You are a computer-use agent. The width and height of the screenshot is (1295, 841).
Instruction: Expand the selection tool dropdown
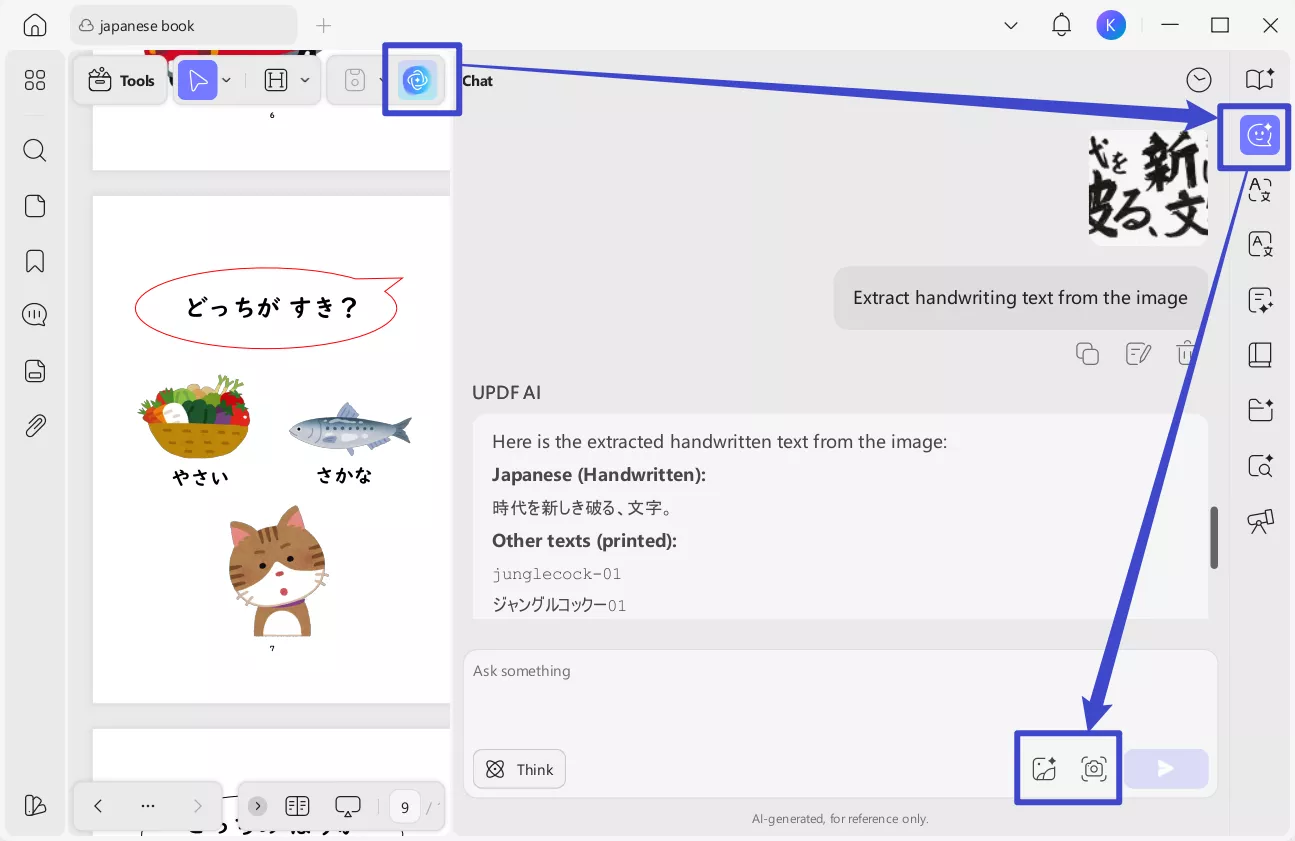click(x=226, y=80)
